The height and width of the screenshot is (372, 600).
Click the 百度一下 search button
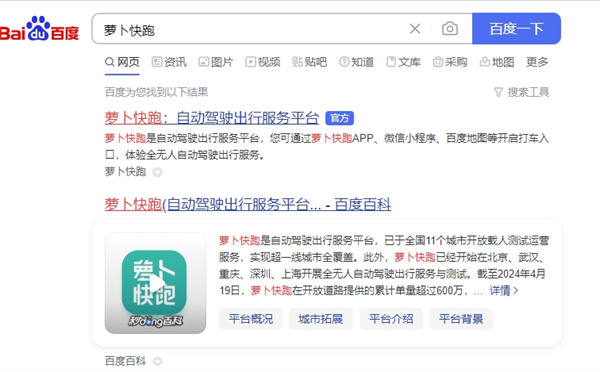(x=516, y=29)
